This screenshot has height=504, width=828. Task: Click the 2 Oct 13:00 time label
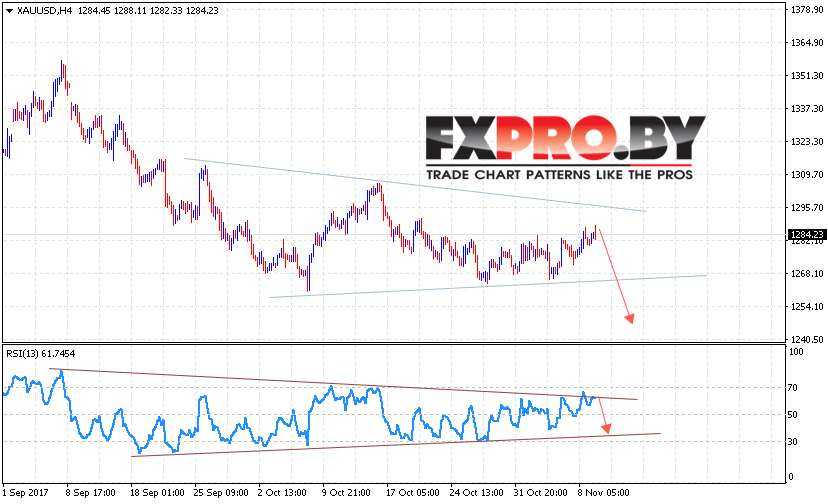282,493
